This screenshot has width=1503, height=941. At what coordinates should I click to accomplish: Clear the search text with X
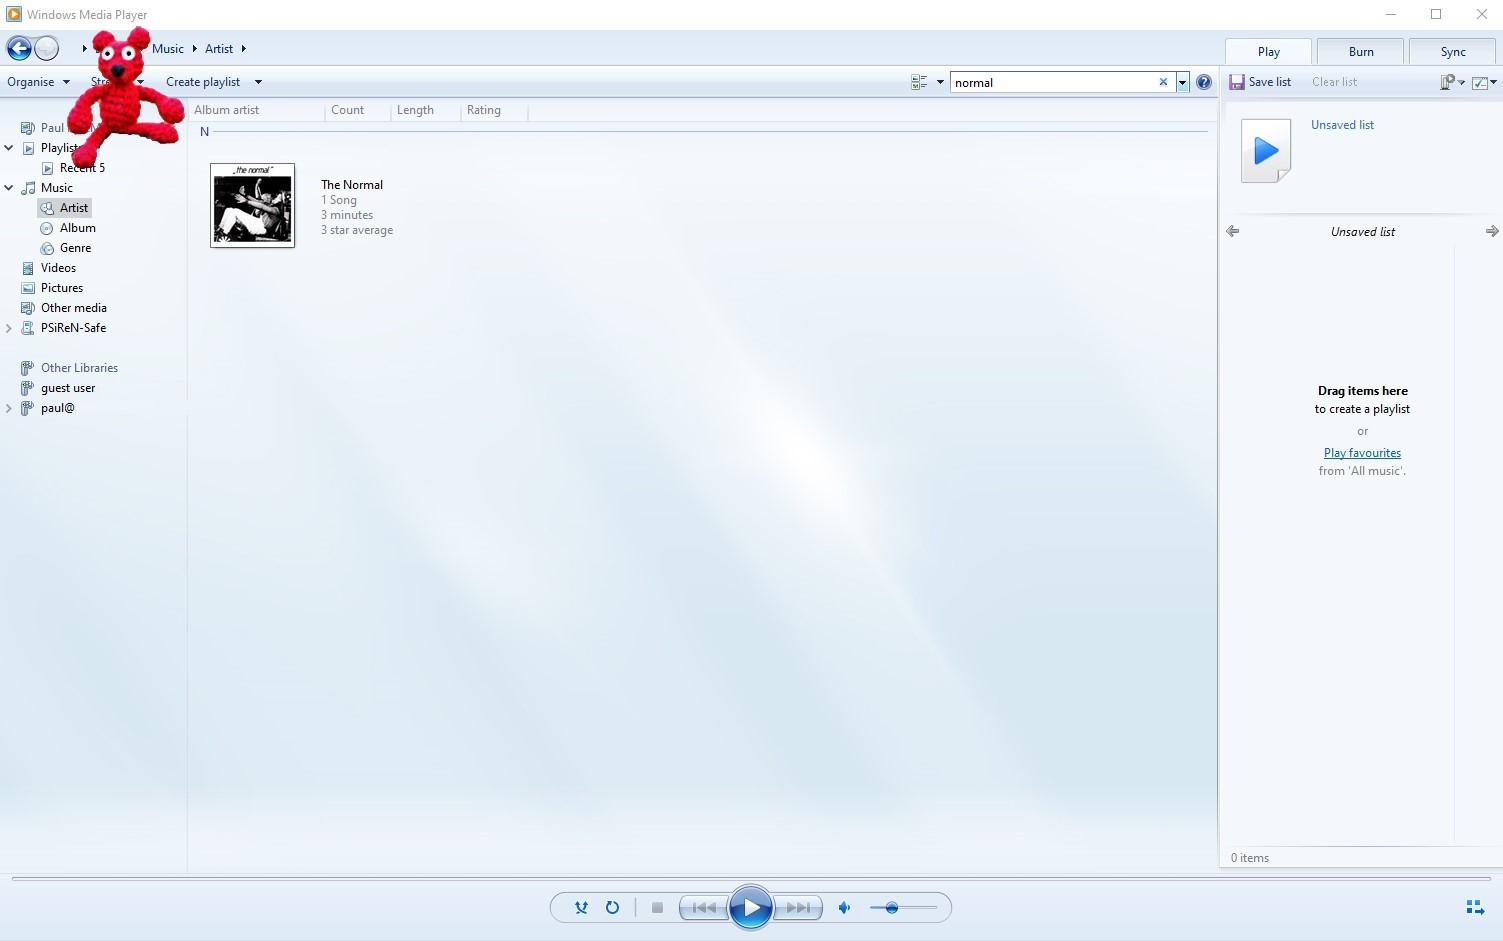(1163, 82)
